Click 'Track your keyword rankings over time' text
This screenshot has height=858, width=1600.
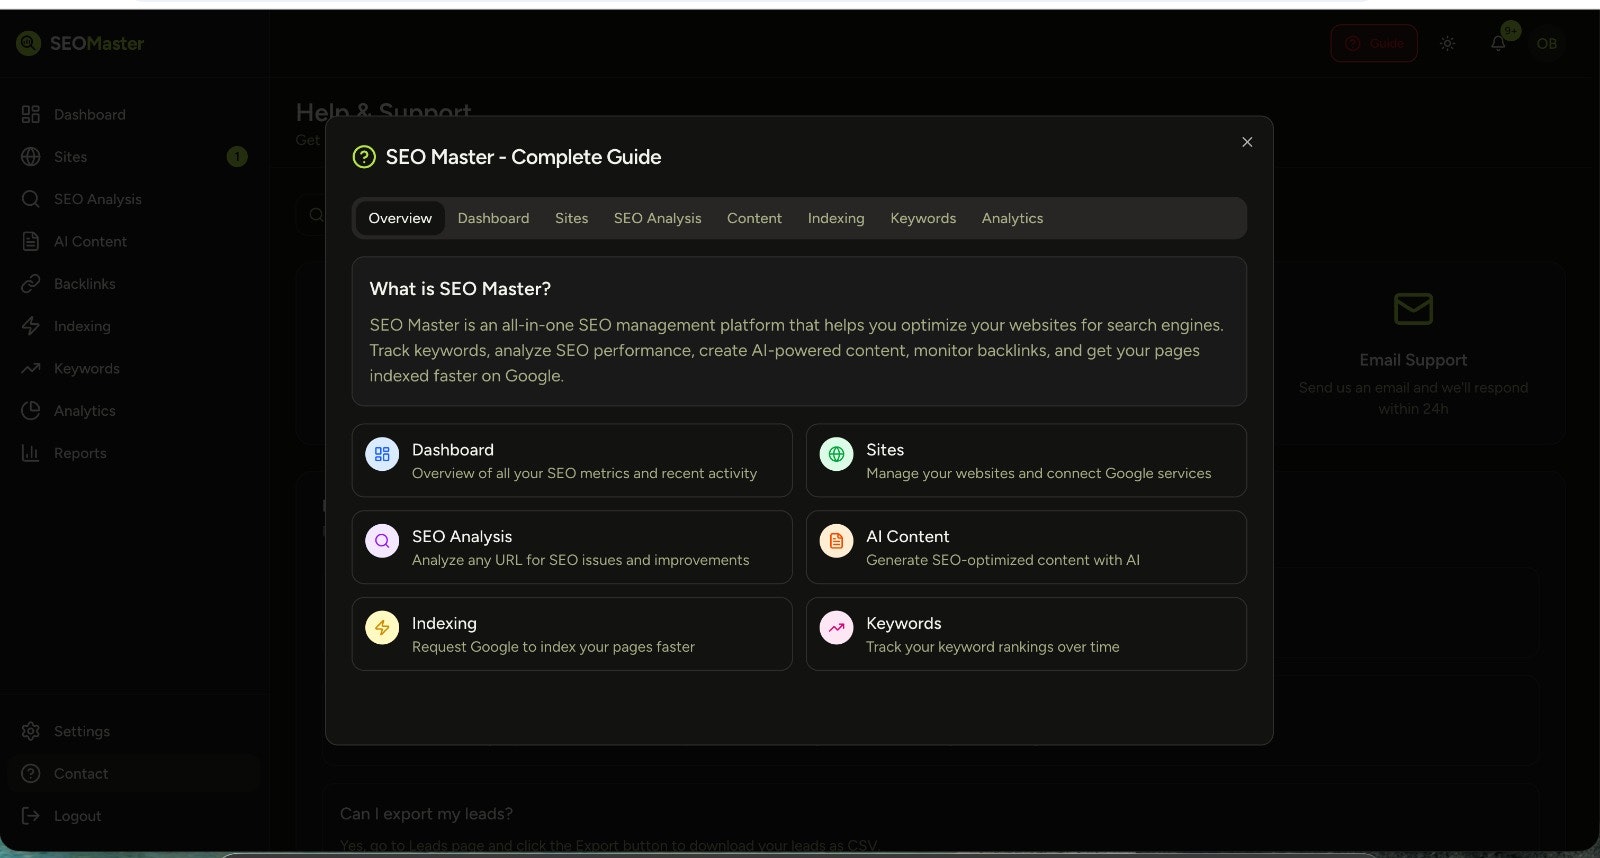[x=993, y=647]
